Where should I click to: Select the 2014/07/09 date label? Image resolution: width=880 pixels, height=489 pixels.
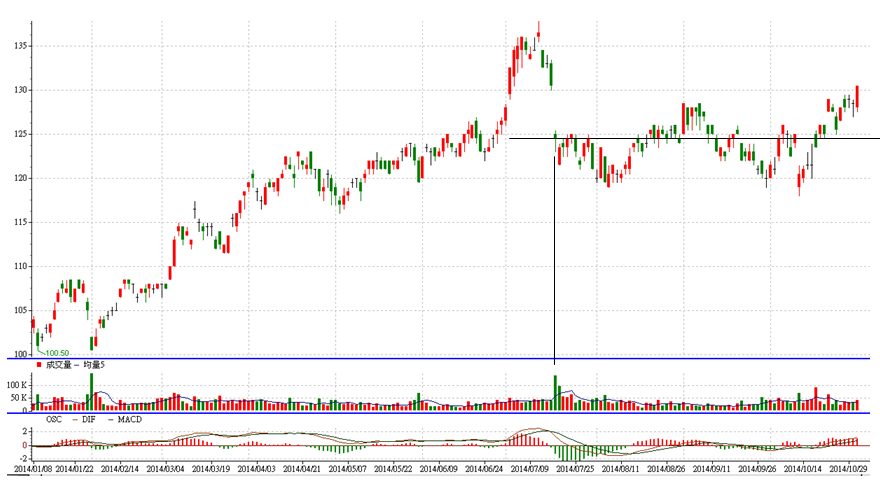click(x=530, y=469)
